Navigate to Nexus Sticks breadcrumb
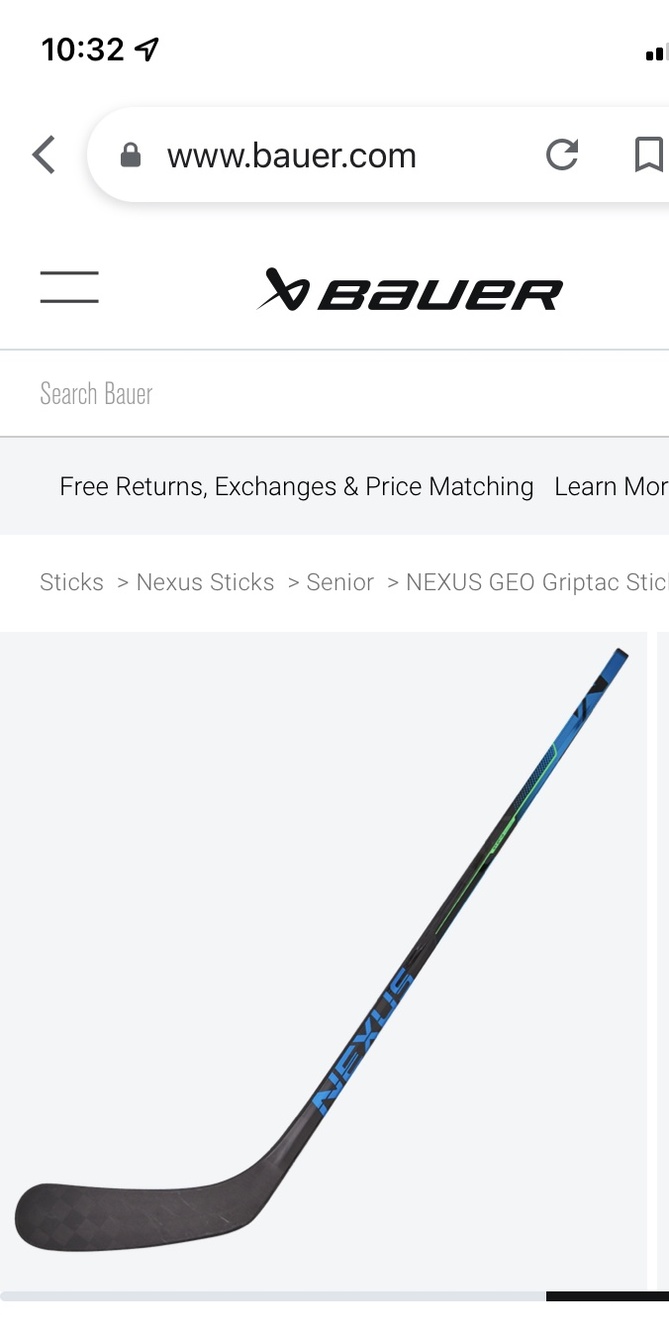This screenshot has width=669, height=1334. tap(205, 582)
